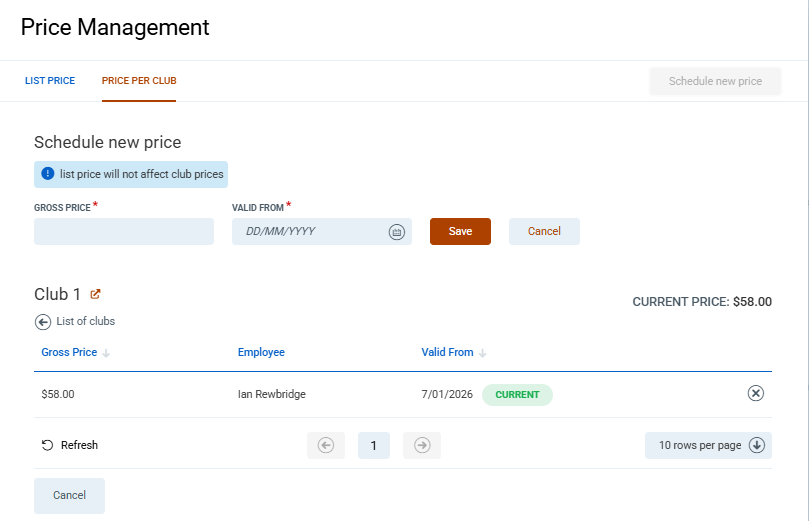Remove the $58.00 price row with X icon

pos(756,394)
